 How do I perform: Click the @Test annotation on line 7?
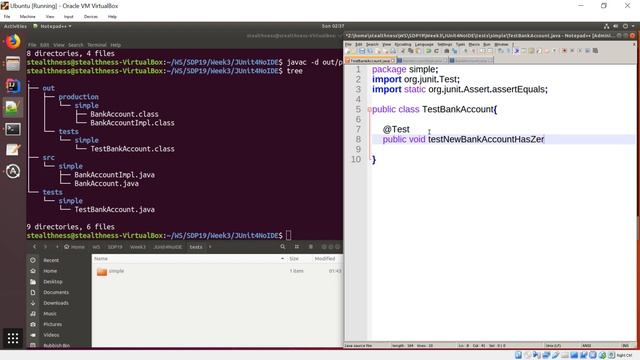pyautogui.click(x=396, y=129)
